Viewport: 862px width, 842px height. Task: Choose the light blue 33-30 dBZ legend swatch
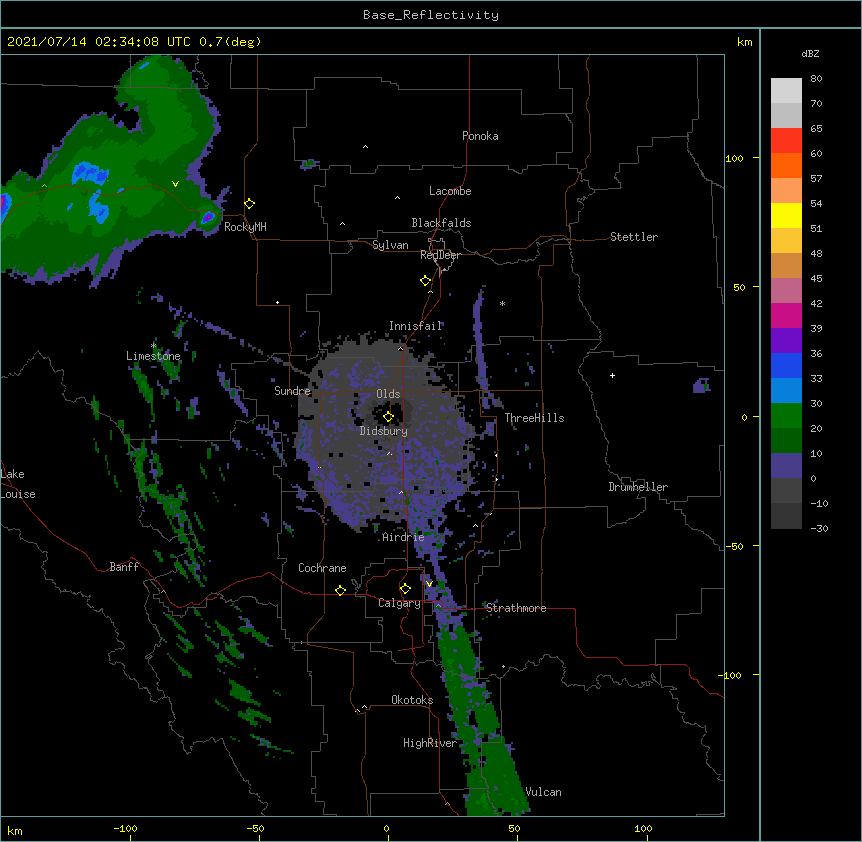[786, 391]
